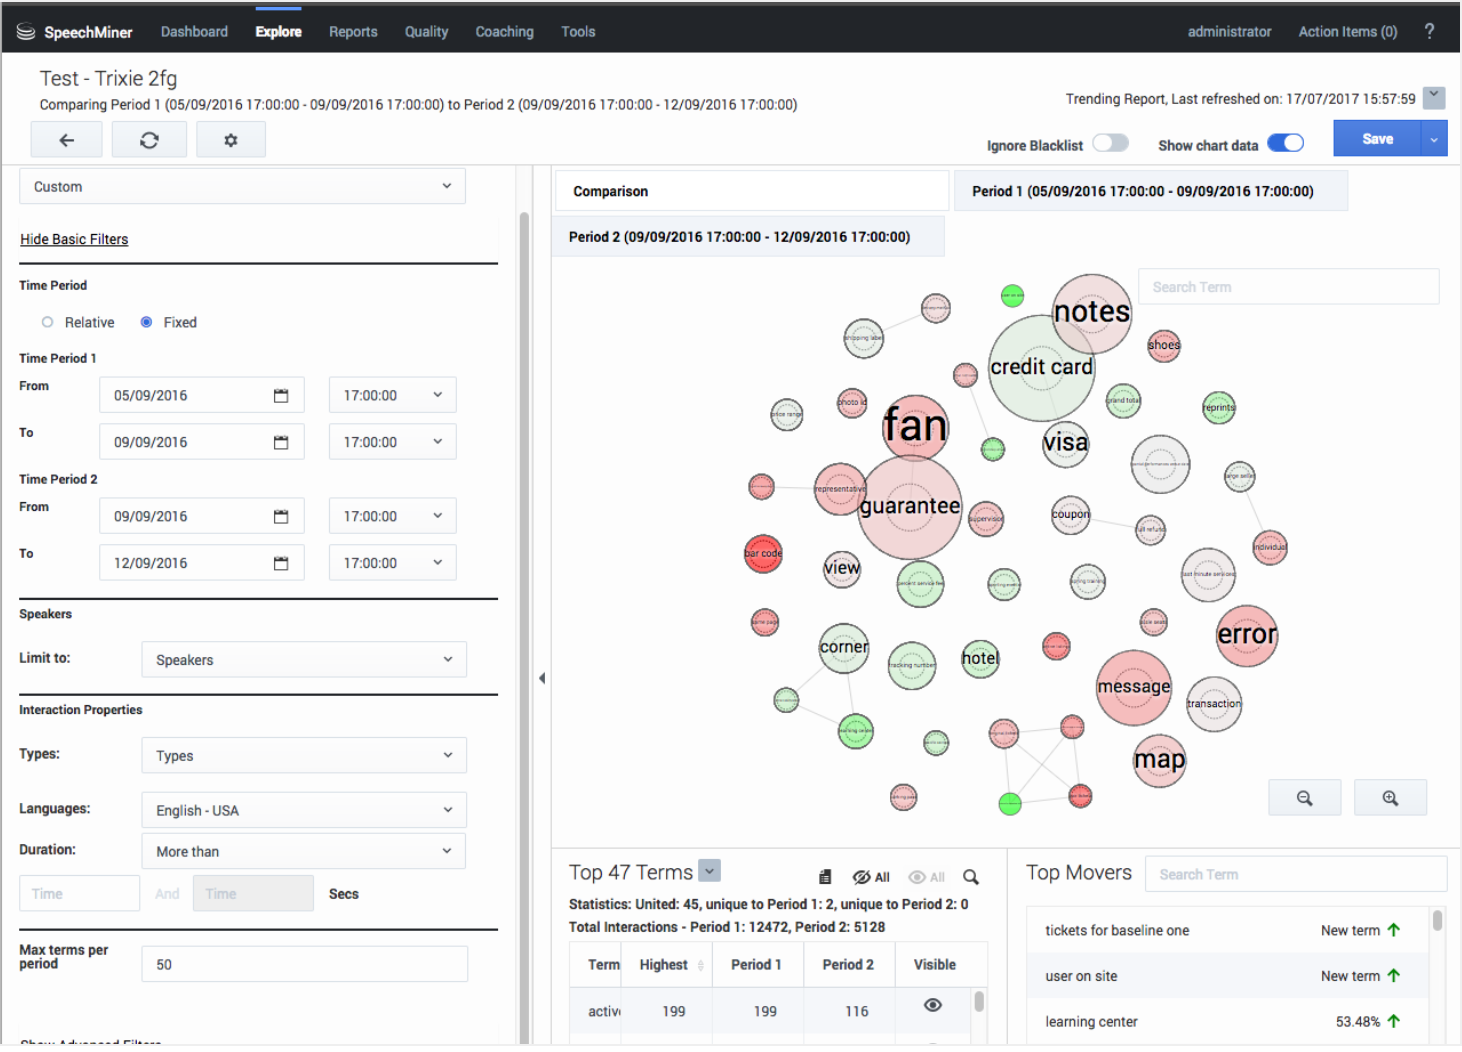Open the Custom filter preset dropdown
Image resolution: width=1462 pixels, height=1052 pixels.
(x=243, y=187)
